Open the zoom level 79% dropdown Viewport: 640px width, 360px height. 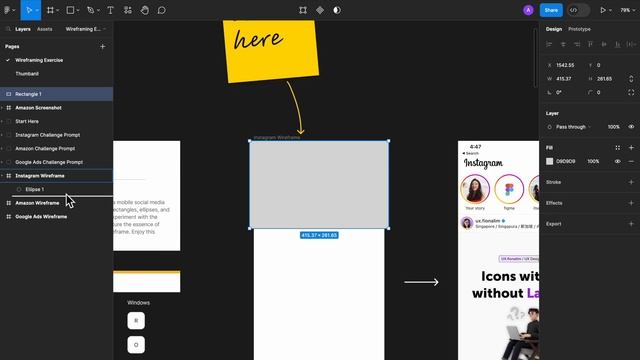click(x=627, y=10)
